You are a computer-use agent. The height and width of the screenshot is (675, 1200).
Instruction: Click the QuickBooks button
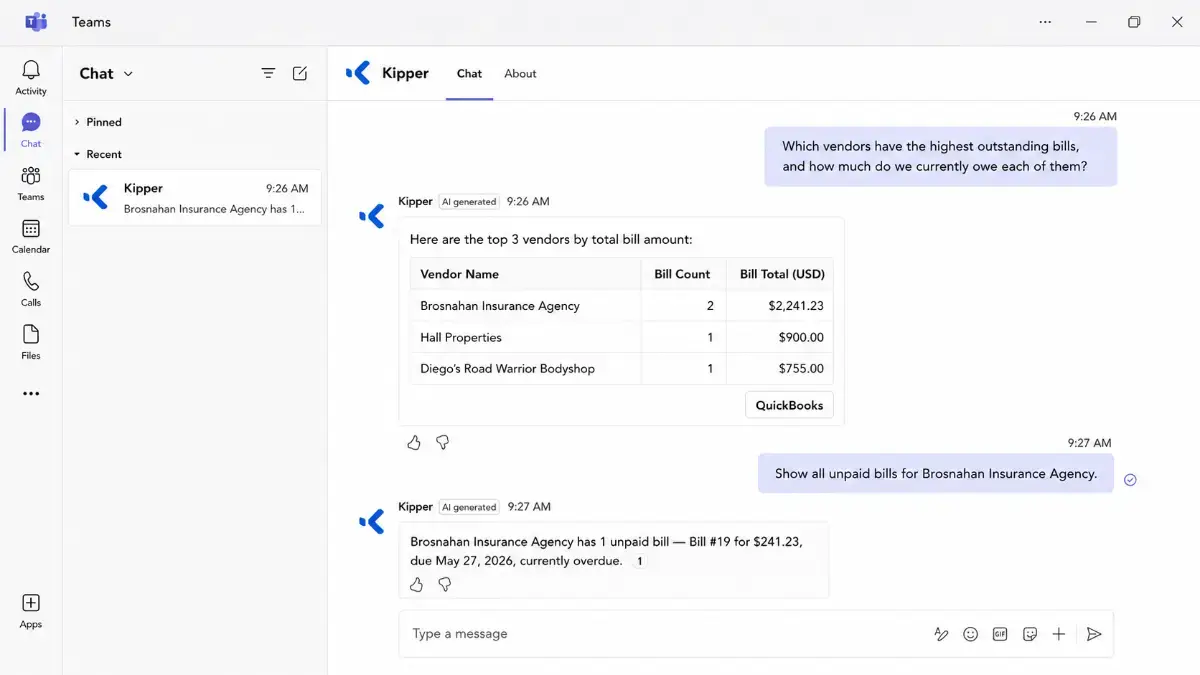[789, 405]
